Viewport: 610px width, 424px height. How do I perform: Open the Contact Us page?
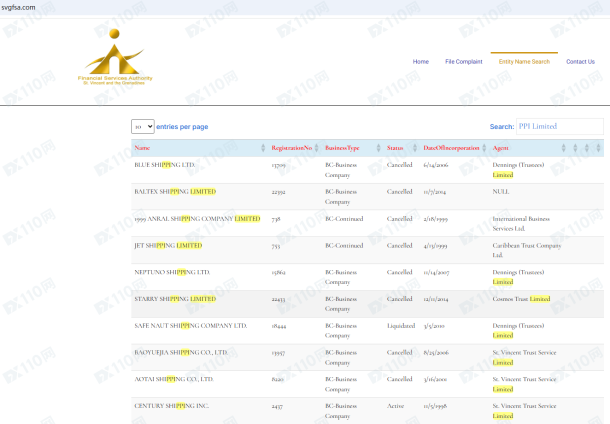(x=580, y=61)
